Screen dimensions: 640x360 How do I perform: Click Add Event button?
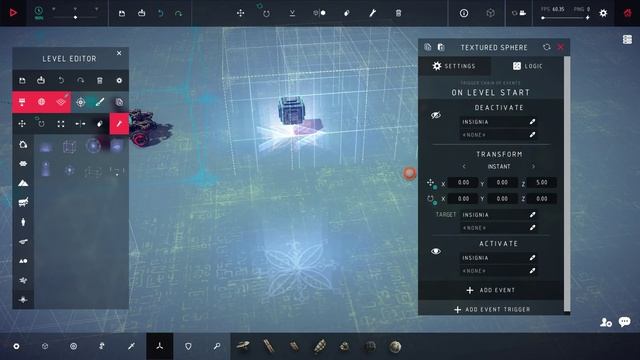(491, 290)
